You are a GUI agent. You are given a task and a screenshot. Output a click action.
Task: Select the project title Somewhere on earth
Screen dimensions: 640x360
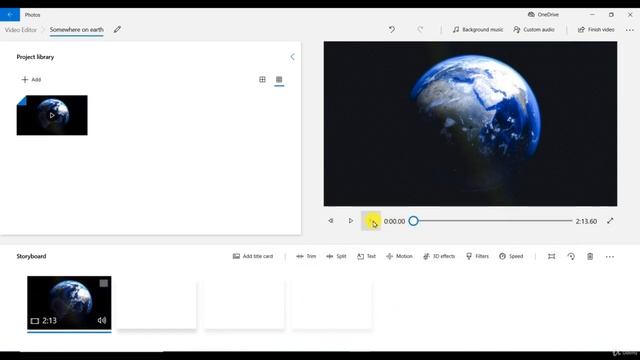(x=76, y=30)
